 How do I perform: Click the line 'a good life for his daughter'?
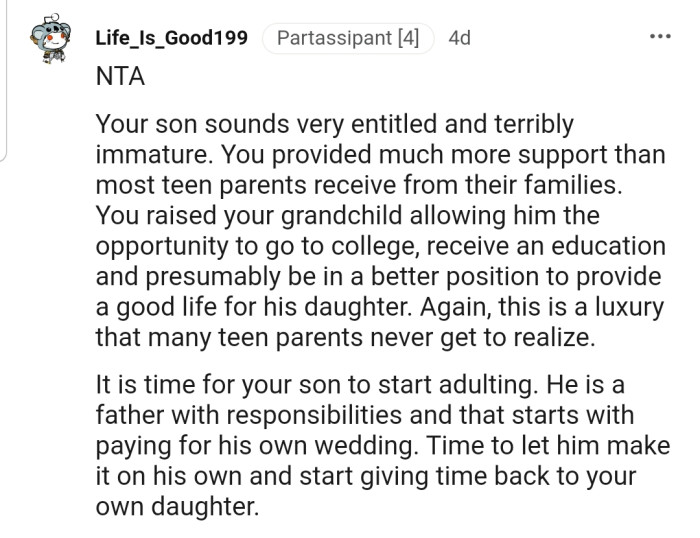pyautogui.click(x=378, y=306)
